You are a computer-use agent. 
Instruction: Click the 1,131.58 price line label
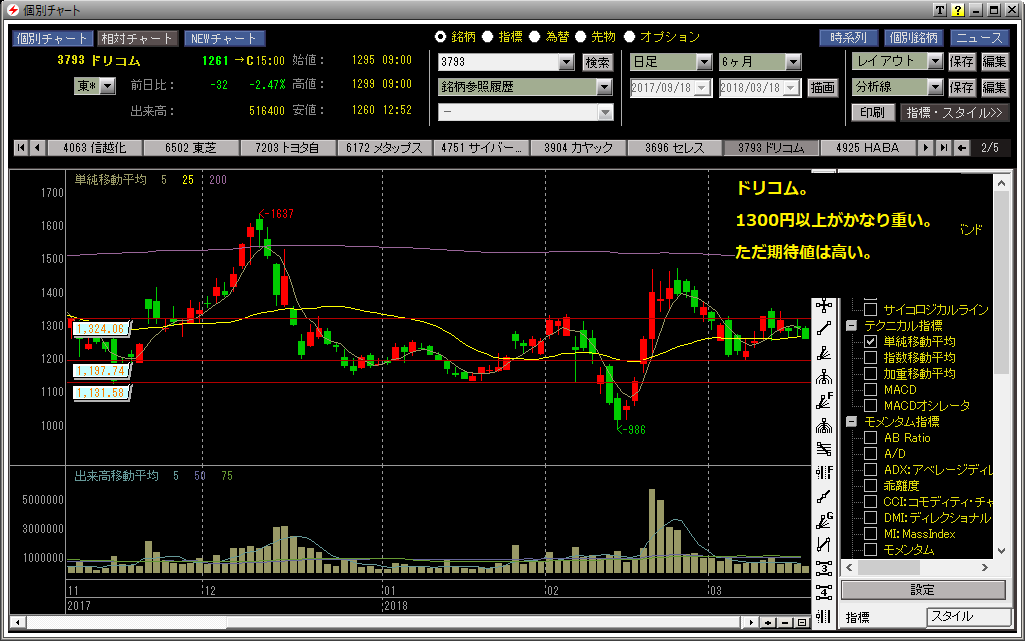pos(101,393)
